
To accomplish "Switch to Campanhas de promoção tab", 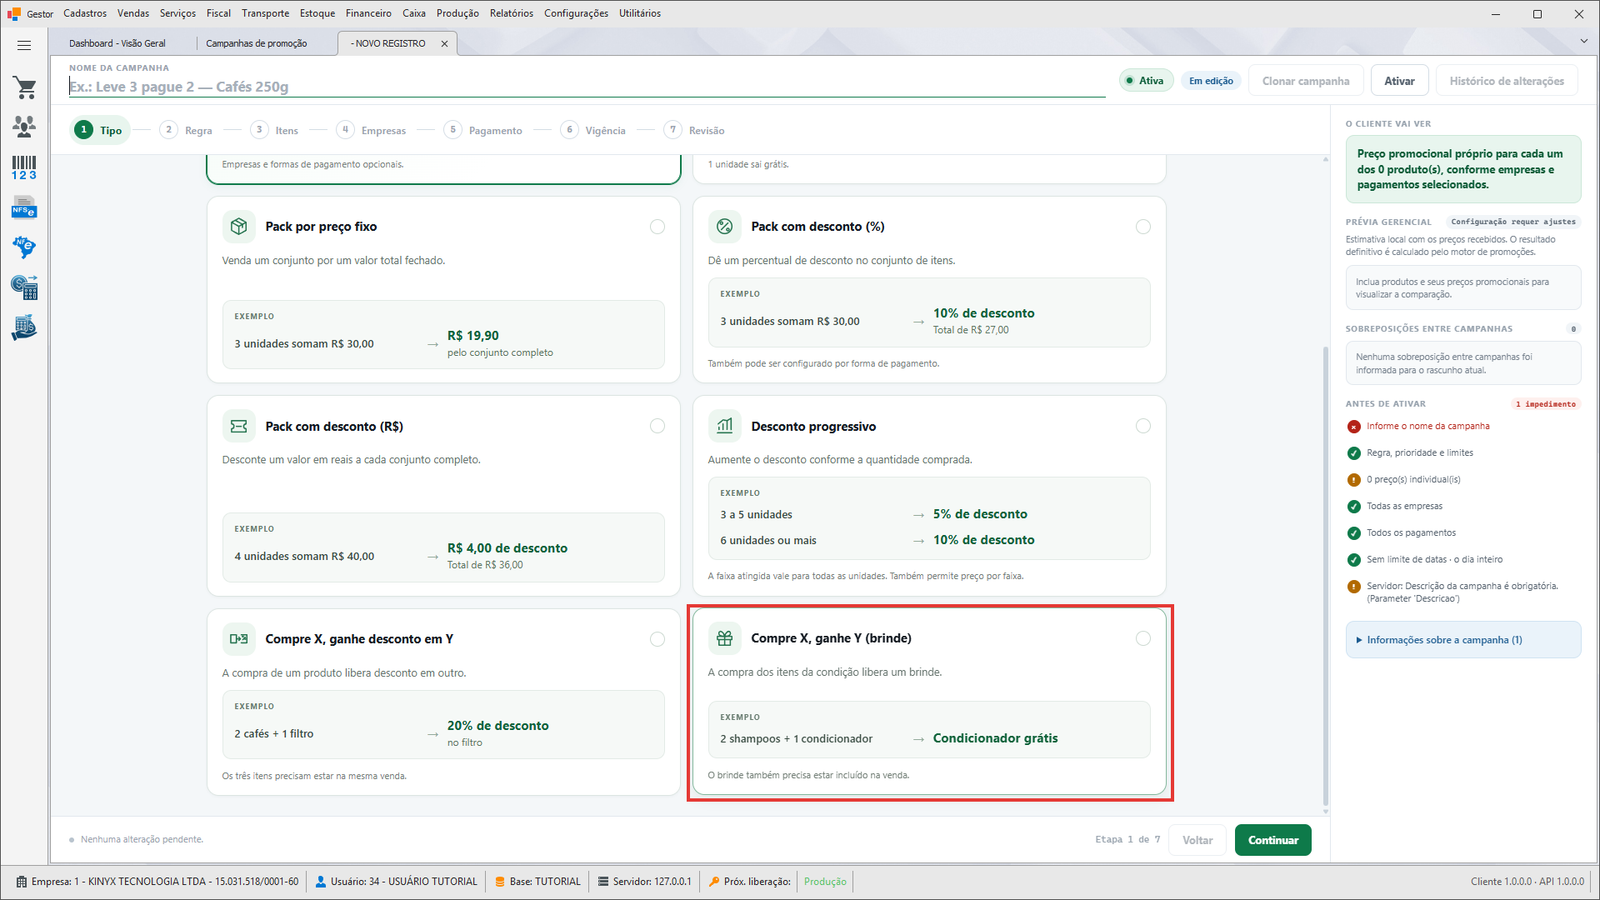I will tap(257, 44).
